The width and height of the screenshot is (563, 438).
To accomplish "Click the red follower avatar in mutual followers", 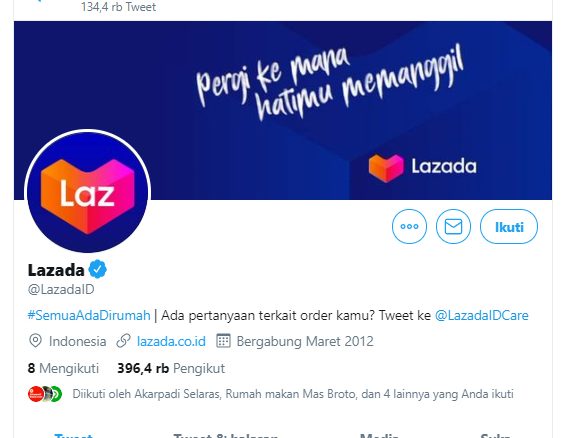I will 35,394.
